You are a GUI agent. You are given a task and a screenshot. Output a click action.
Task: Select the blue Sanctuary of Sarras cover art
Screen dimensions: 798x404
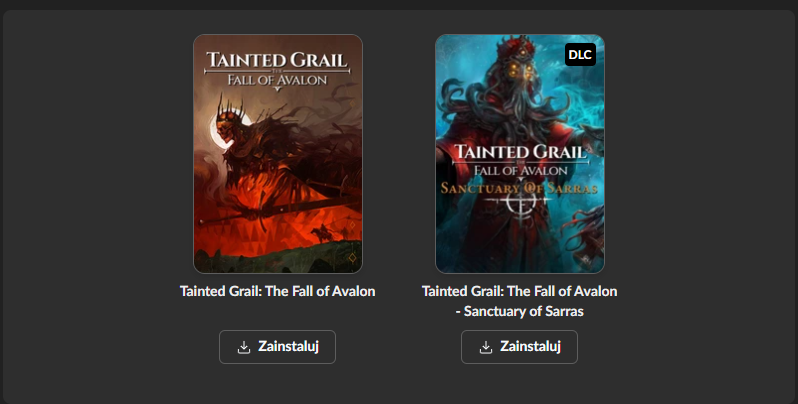coord(520,154)
